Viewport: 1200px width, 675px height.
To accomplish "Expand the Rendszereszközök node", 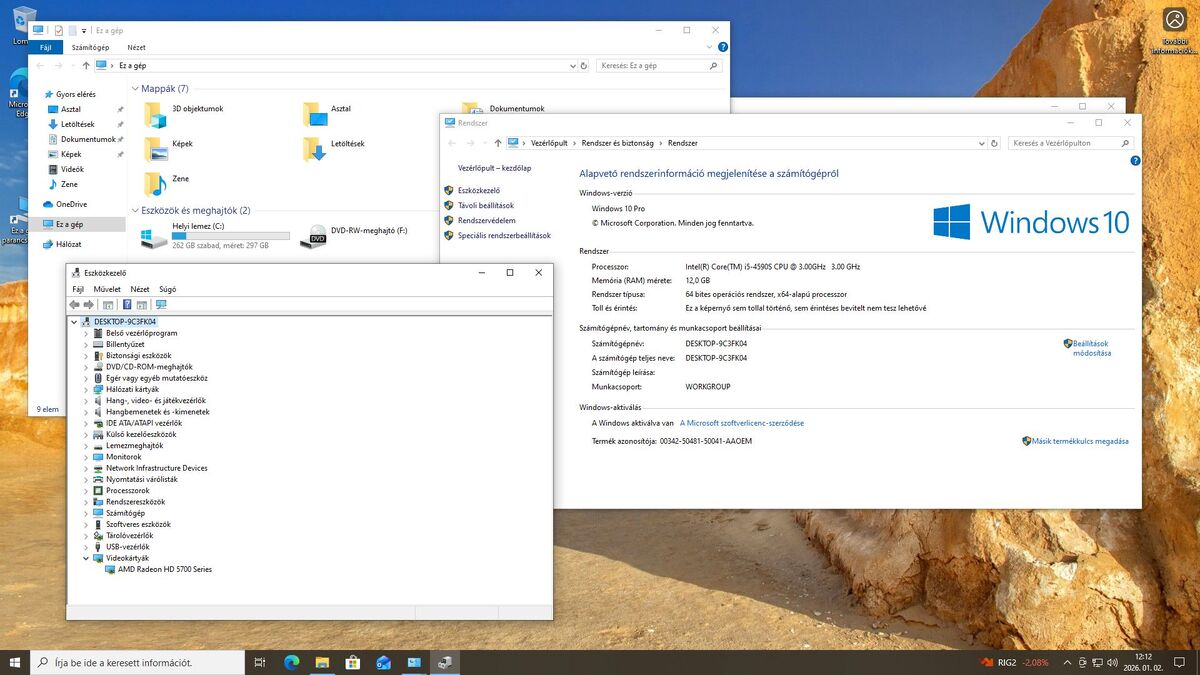I will click(x=86, y=502).
